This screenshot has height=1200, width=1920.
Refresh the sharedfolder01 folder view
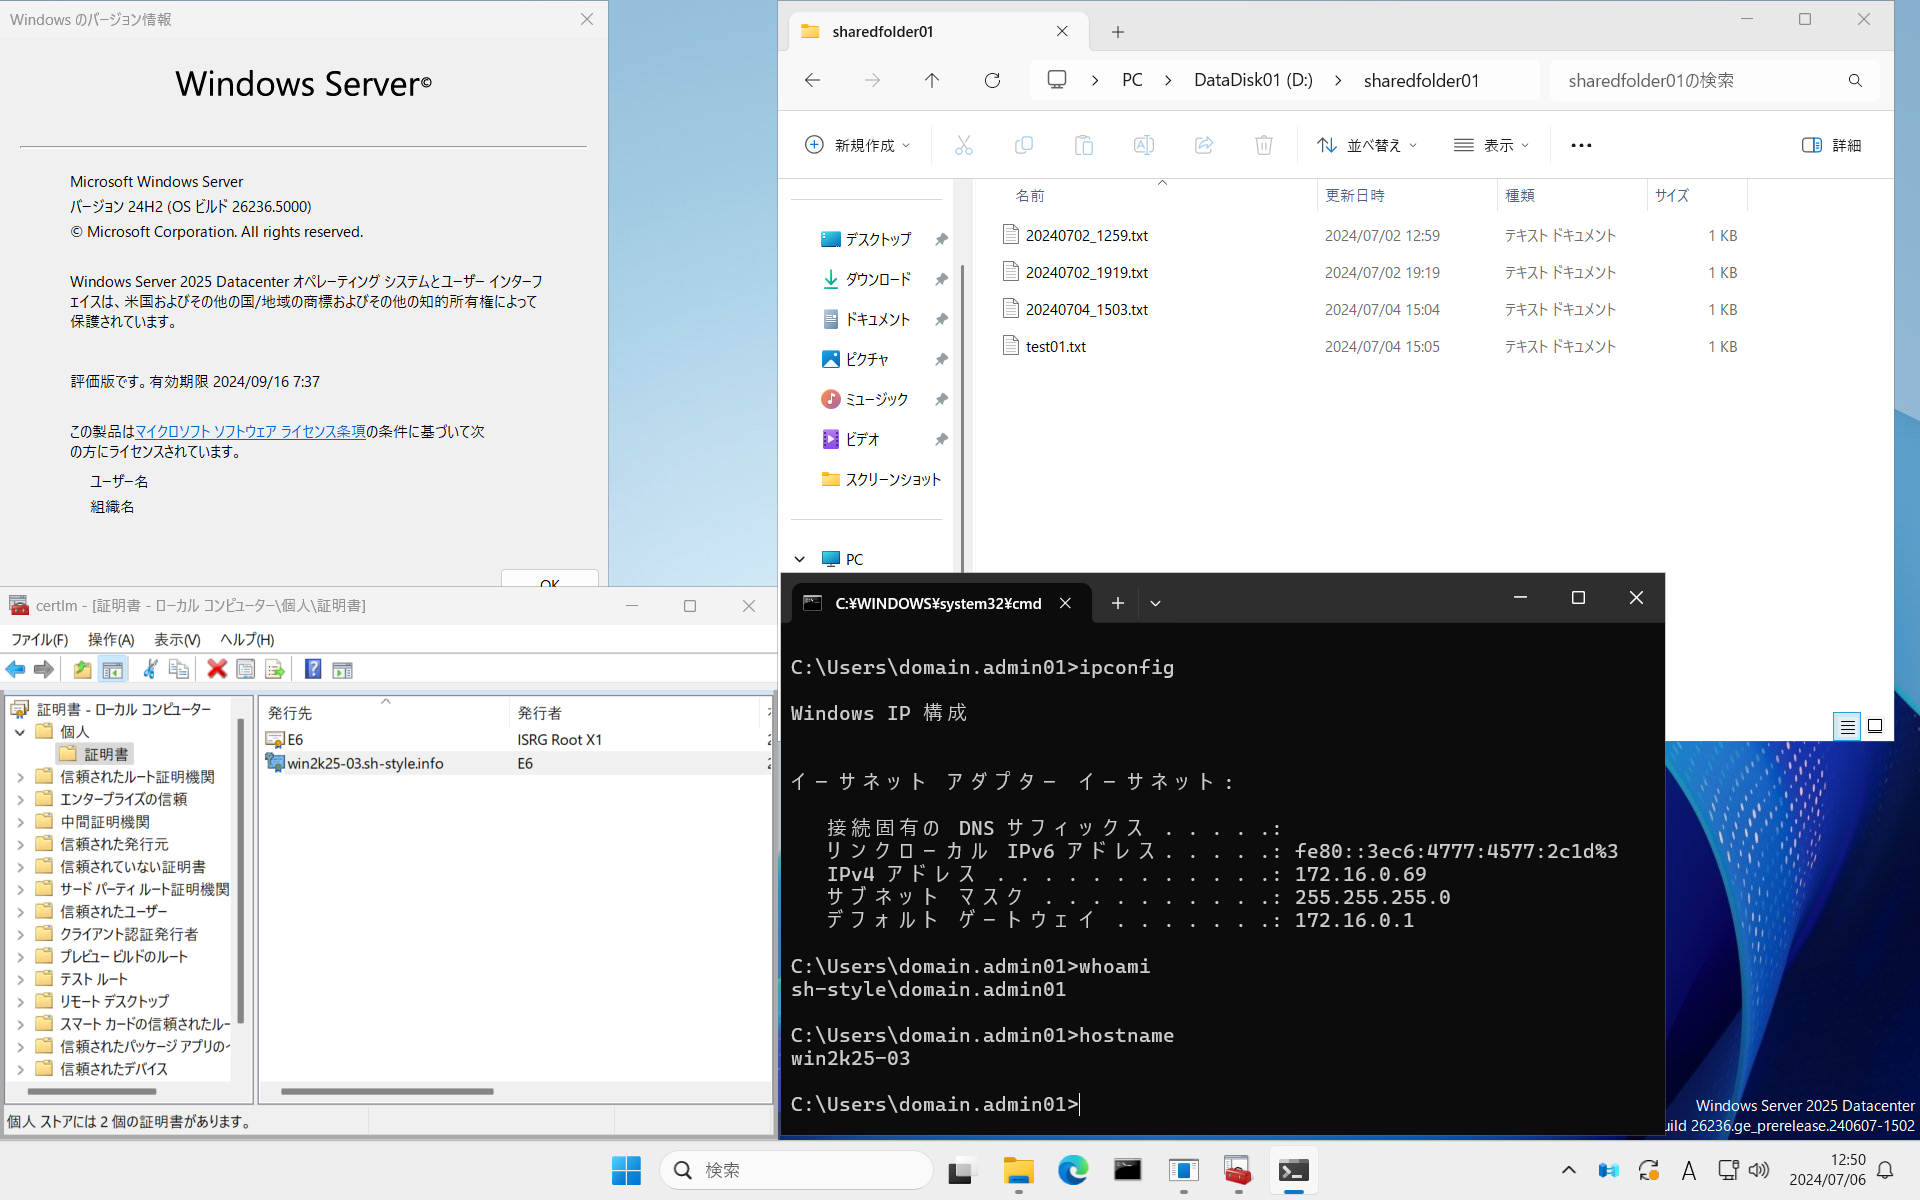pyautogui.click(x=992, y=80)
